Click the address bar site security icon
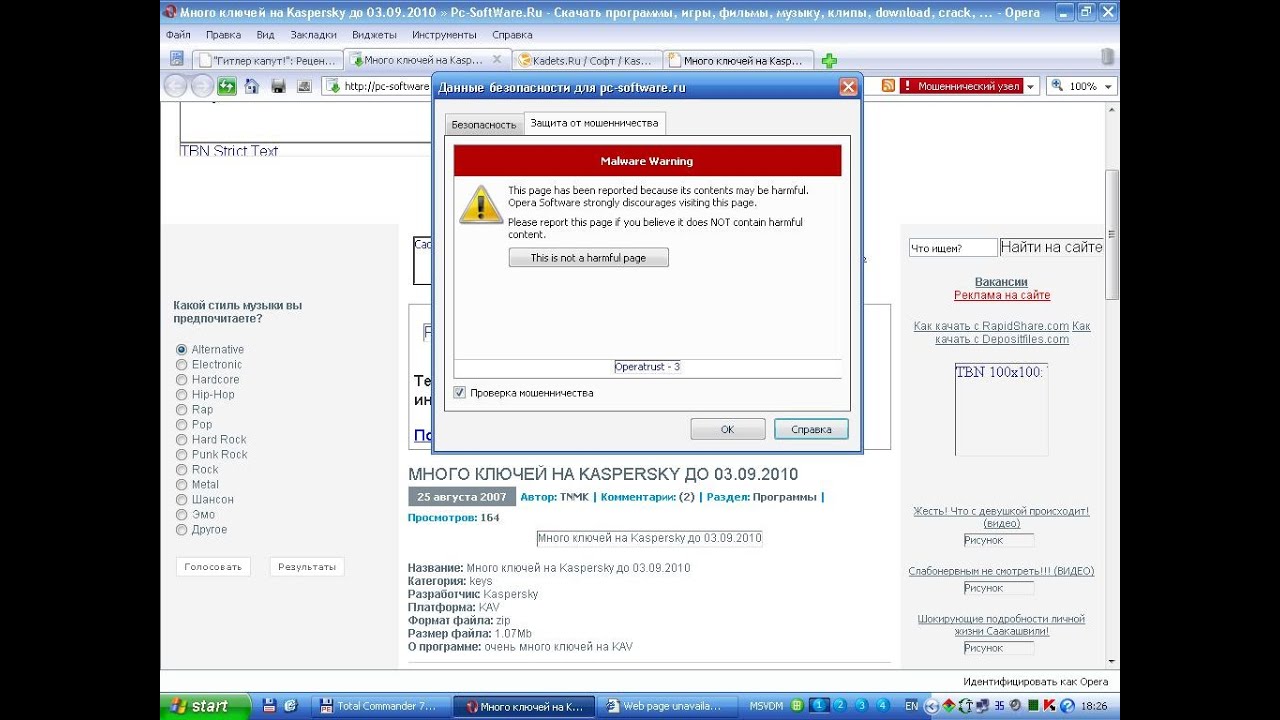The image size is (1280, 720). point(333,87)
